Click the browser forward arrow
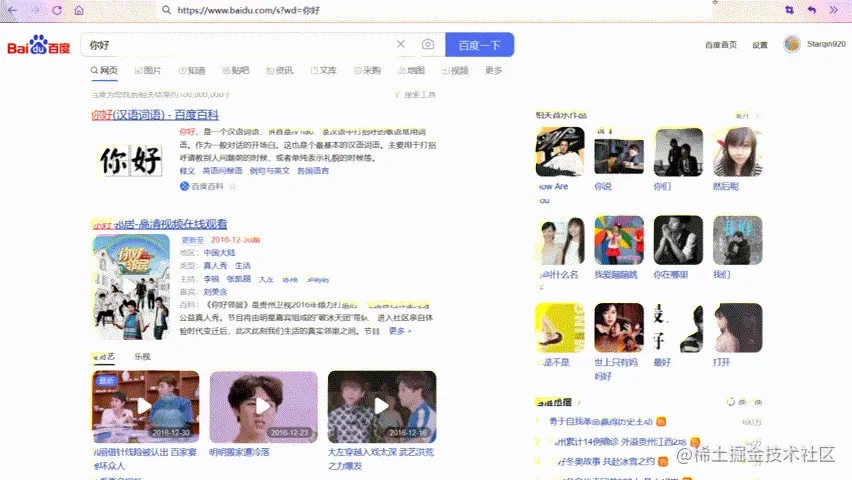This screenshot has width=852, height=480. (35, 10)
